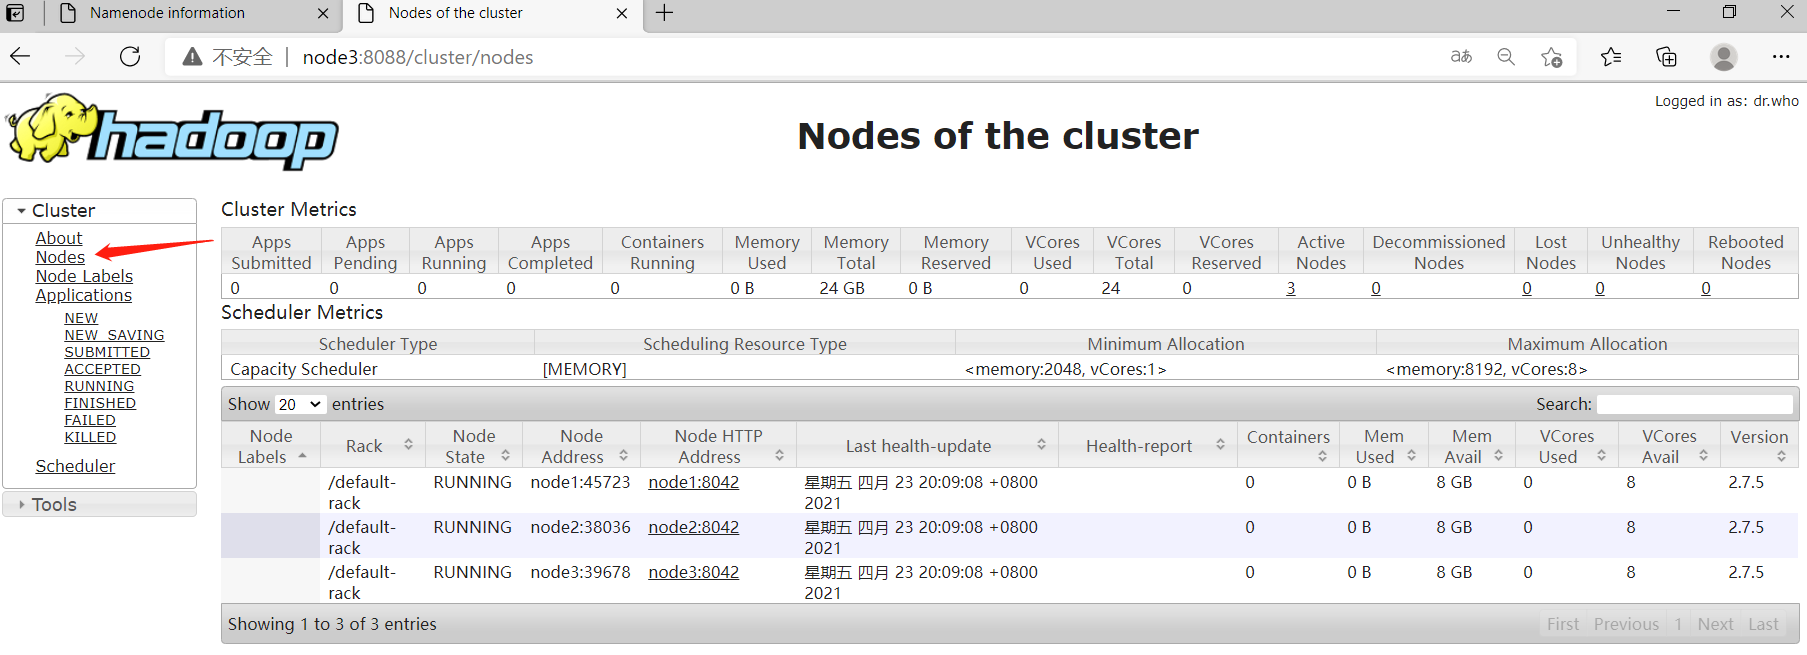Open the translate page icon

1461,57
